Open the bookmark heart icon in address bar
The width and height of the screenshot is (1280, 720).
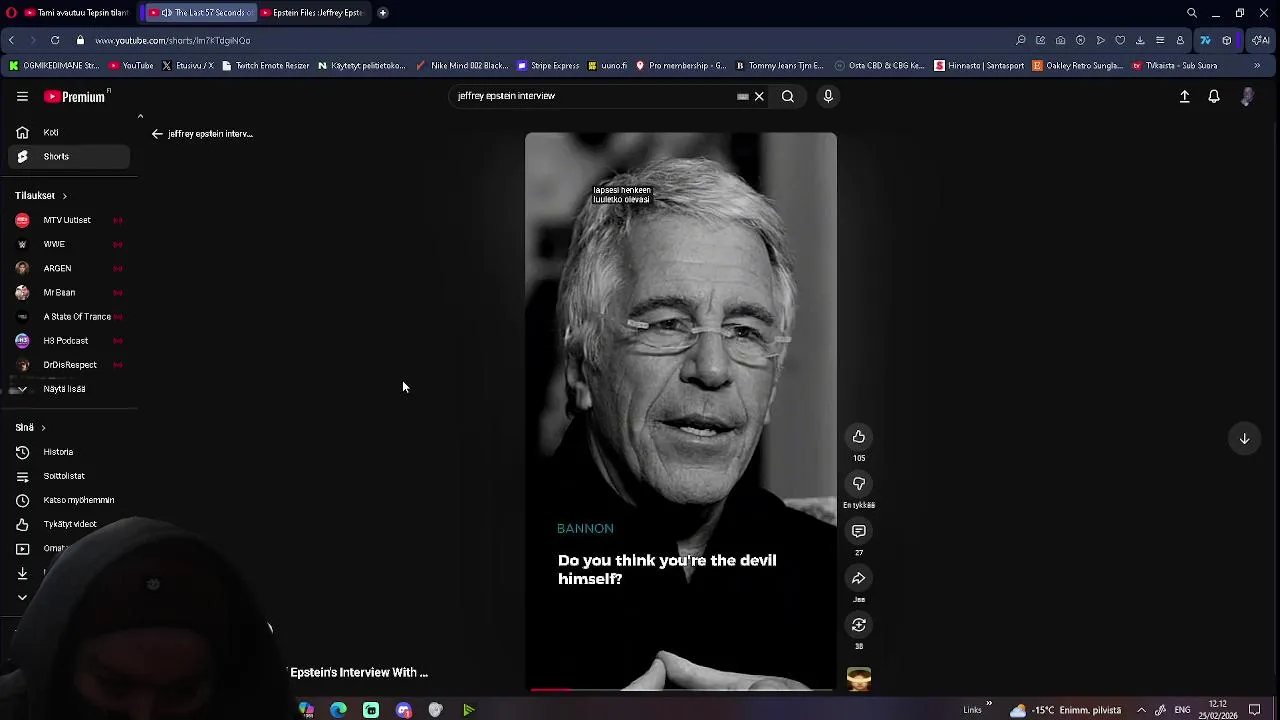tap(1120, 40)
